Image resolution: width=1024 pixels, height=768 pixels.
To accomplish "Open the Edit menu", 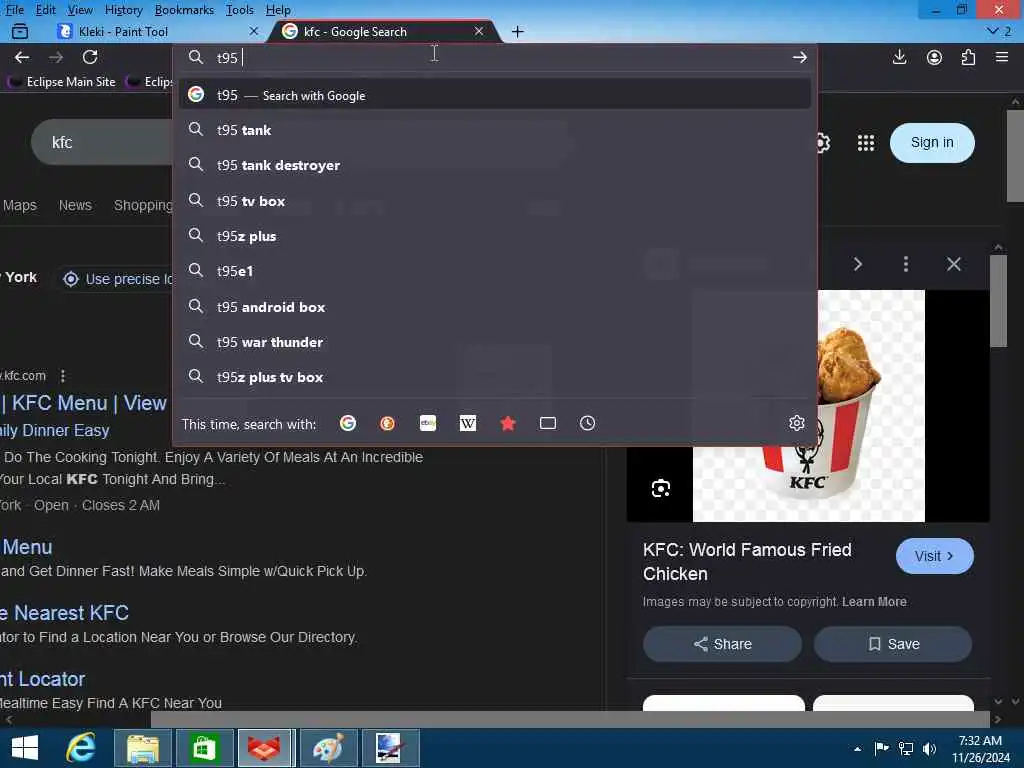I will (46, 10).
